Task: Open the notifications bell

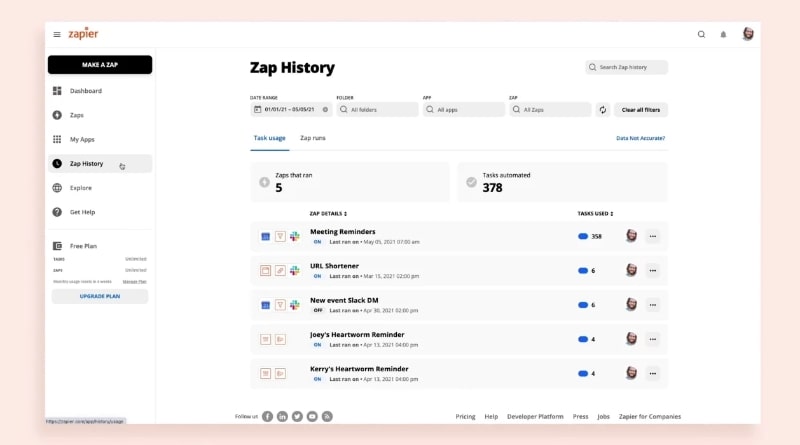Action: [x=724, y=34]
